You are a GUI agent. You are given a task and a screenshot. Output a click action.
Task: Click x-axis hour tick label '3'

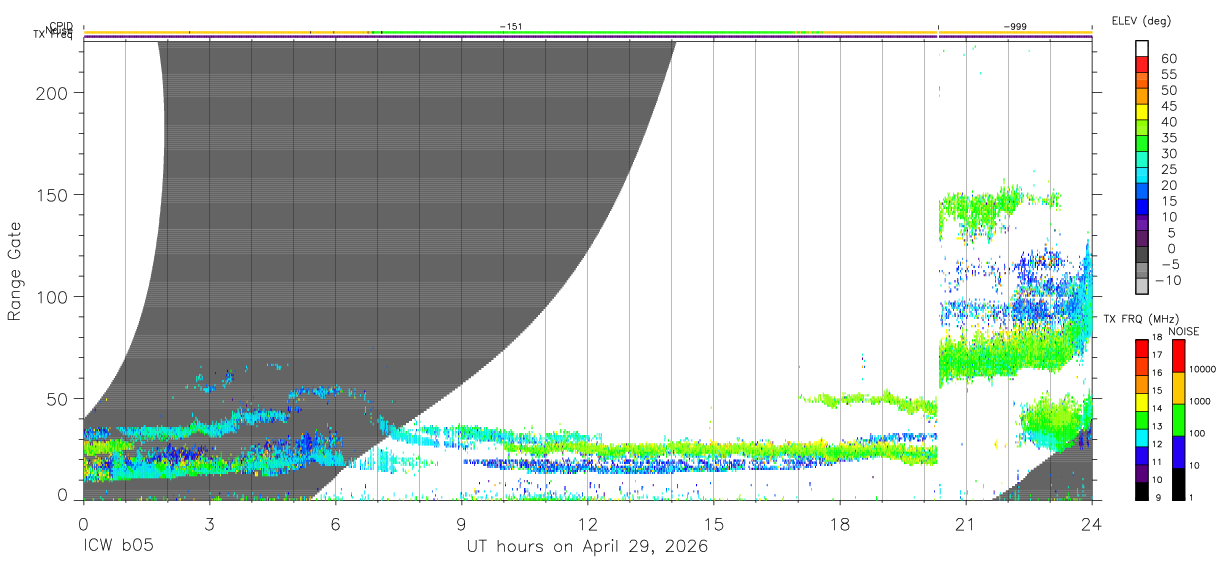coord(209,524)
